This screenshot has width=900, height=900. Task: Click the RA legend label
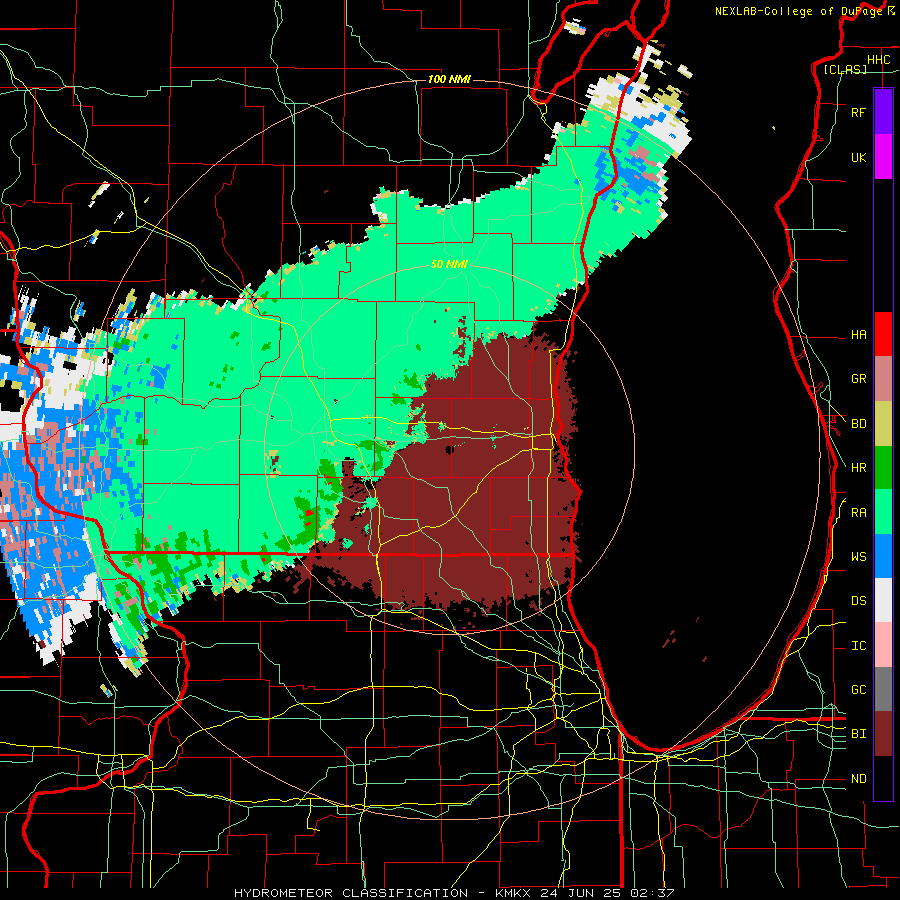point(858,513)
